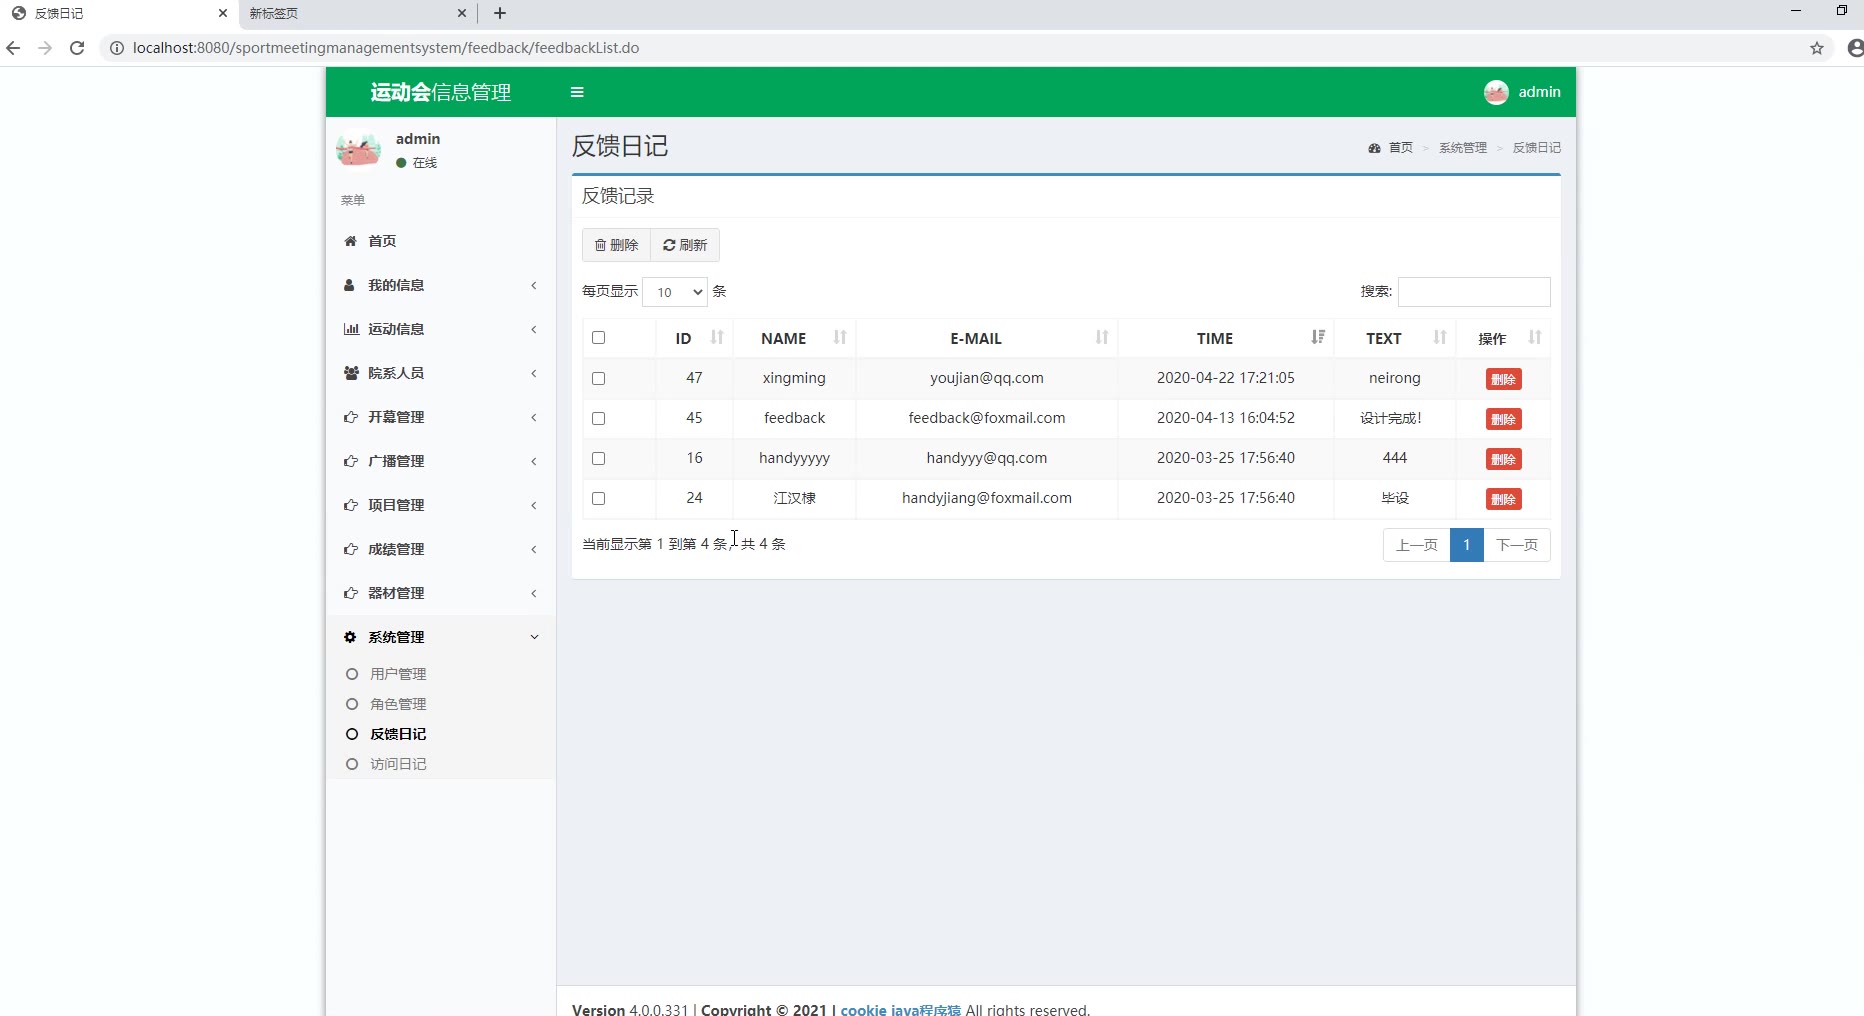
Task: Toggle the hamburger sidebar menu icon
Action: pyautogui.click(x=577, y=92)
